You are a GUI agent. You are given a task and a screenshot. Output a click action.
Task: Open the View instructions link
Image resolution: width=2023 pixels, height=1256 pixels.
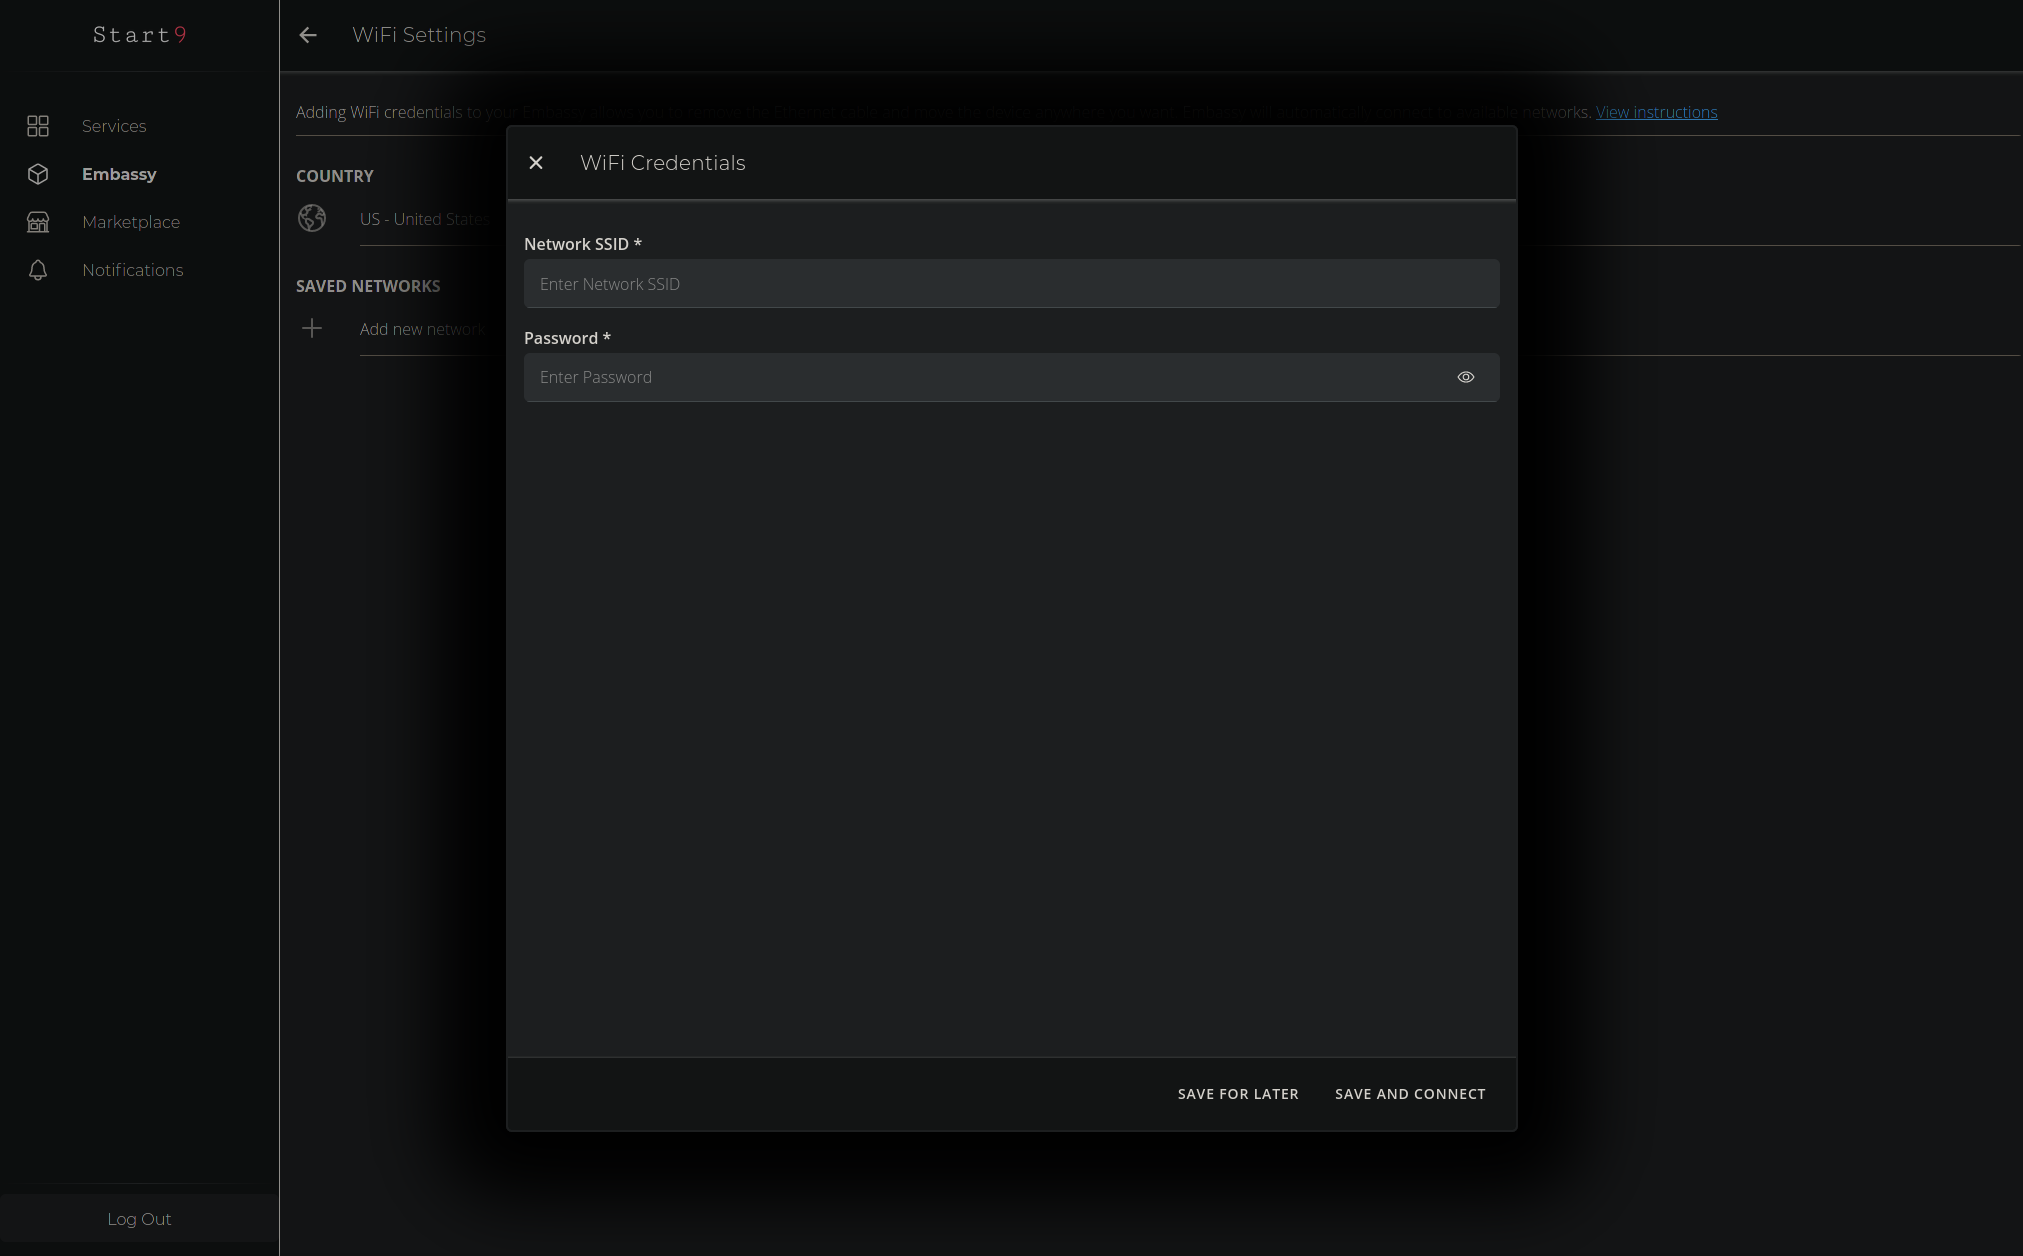click(x=1656, y=112)
